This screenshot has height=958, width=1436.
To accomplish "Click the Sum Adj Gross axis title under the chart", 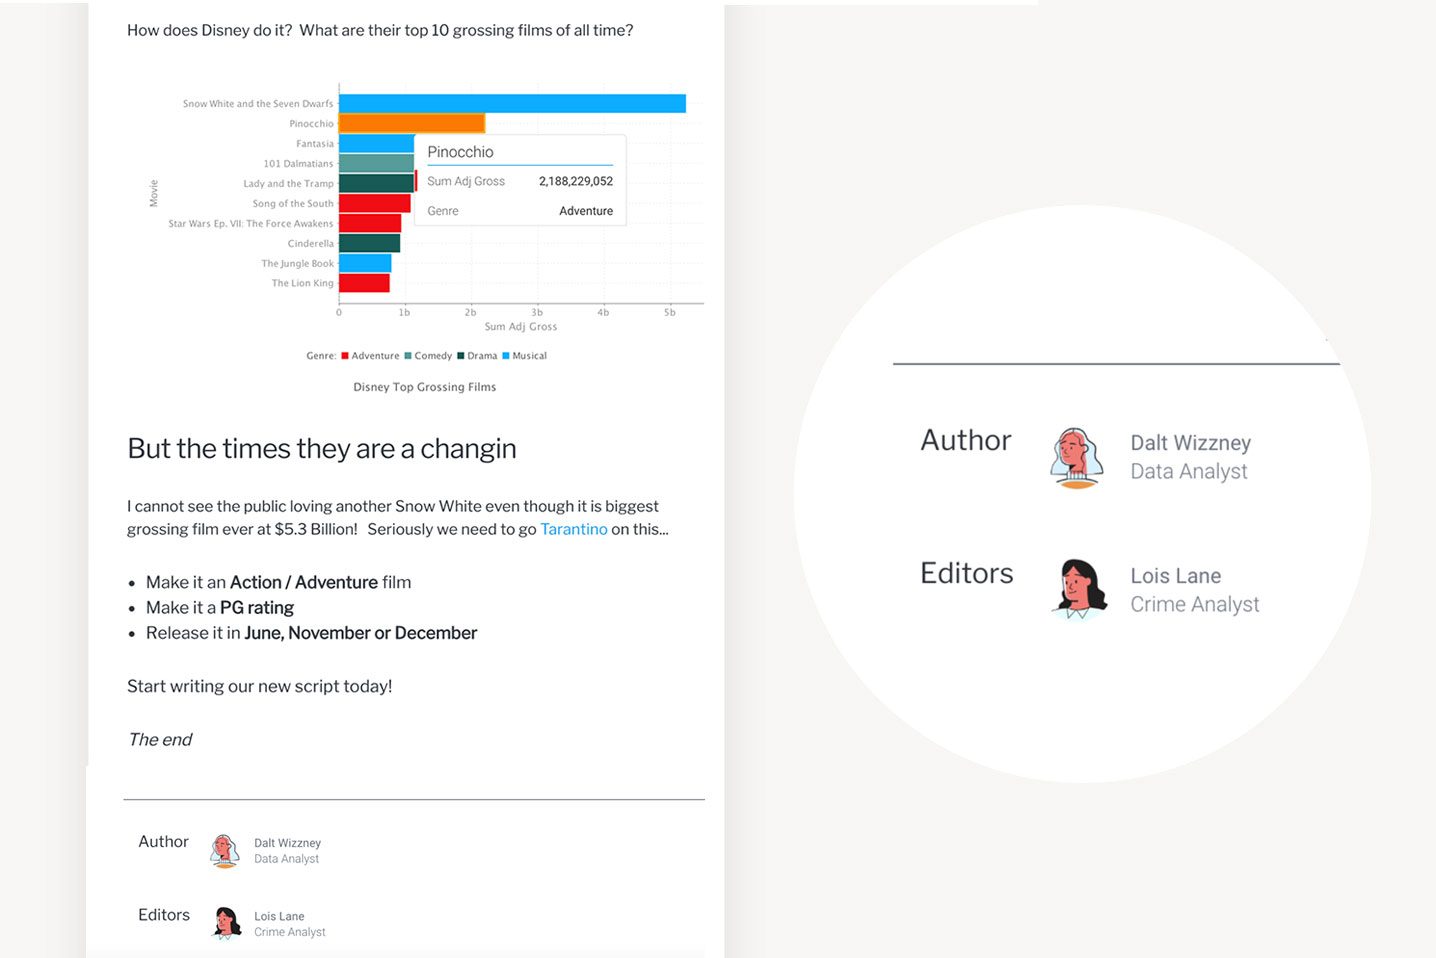I will click(521, 326).
